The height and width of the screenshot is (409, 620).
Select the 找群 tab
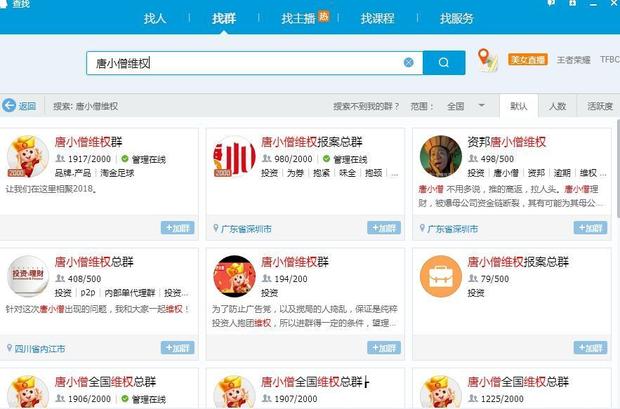click(224, 18)
